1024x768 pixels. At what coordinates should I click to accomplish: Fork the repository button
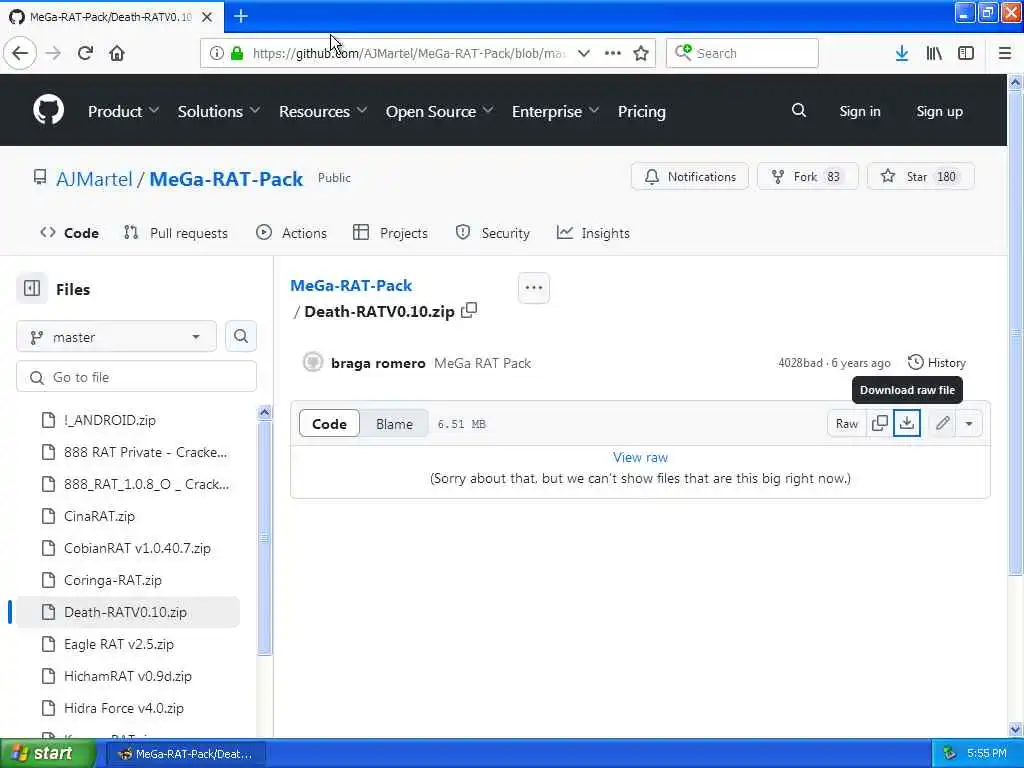(x=807, y=176)
